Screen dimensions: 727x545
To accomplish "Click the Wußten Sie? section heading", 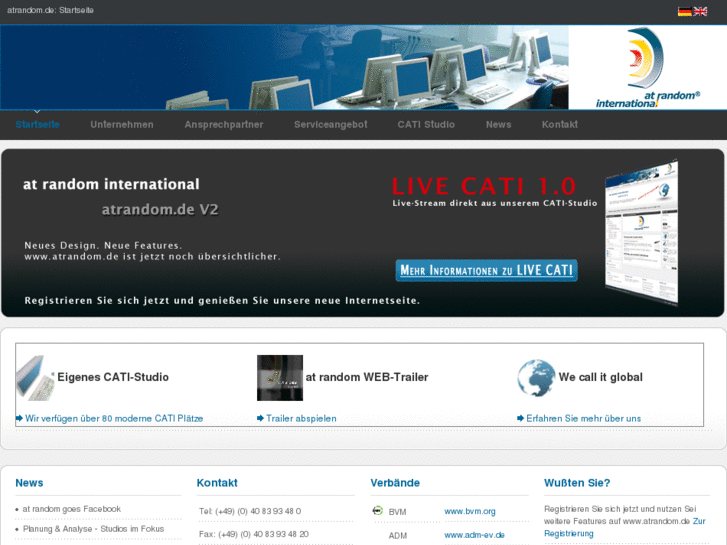I will 577,483.
